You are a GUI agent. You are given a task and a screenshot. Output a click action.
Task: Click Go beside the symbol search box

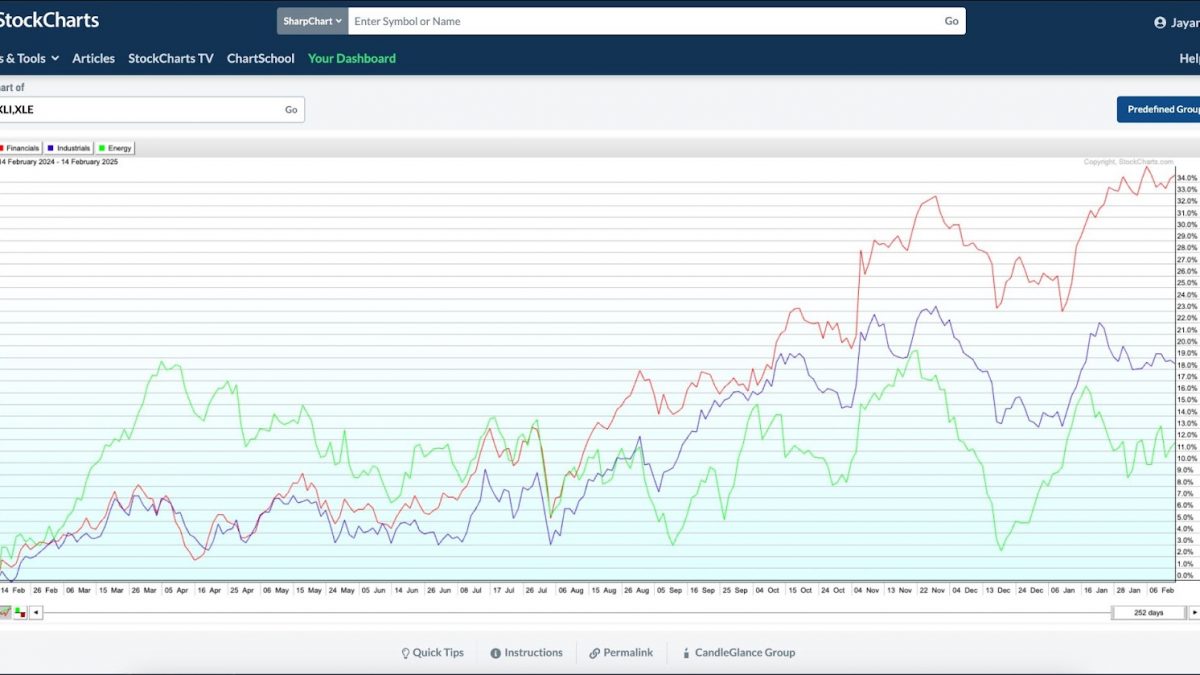pos(952,21)
